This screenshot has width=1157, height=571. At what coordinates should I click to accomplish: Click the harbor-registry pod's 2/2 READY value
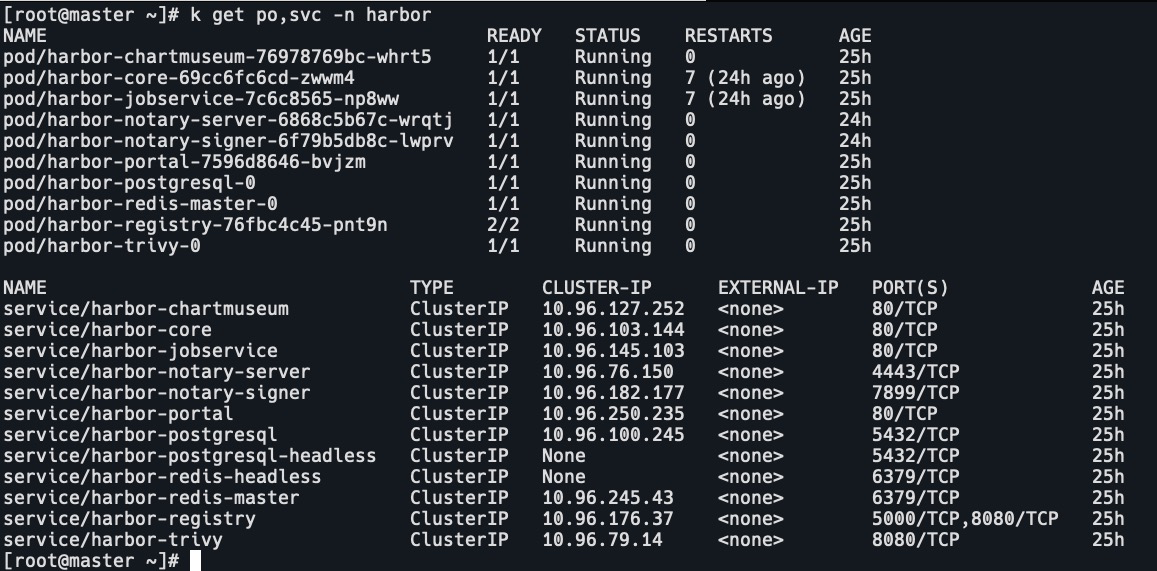coord(503,225)
